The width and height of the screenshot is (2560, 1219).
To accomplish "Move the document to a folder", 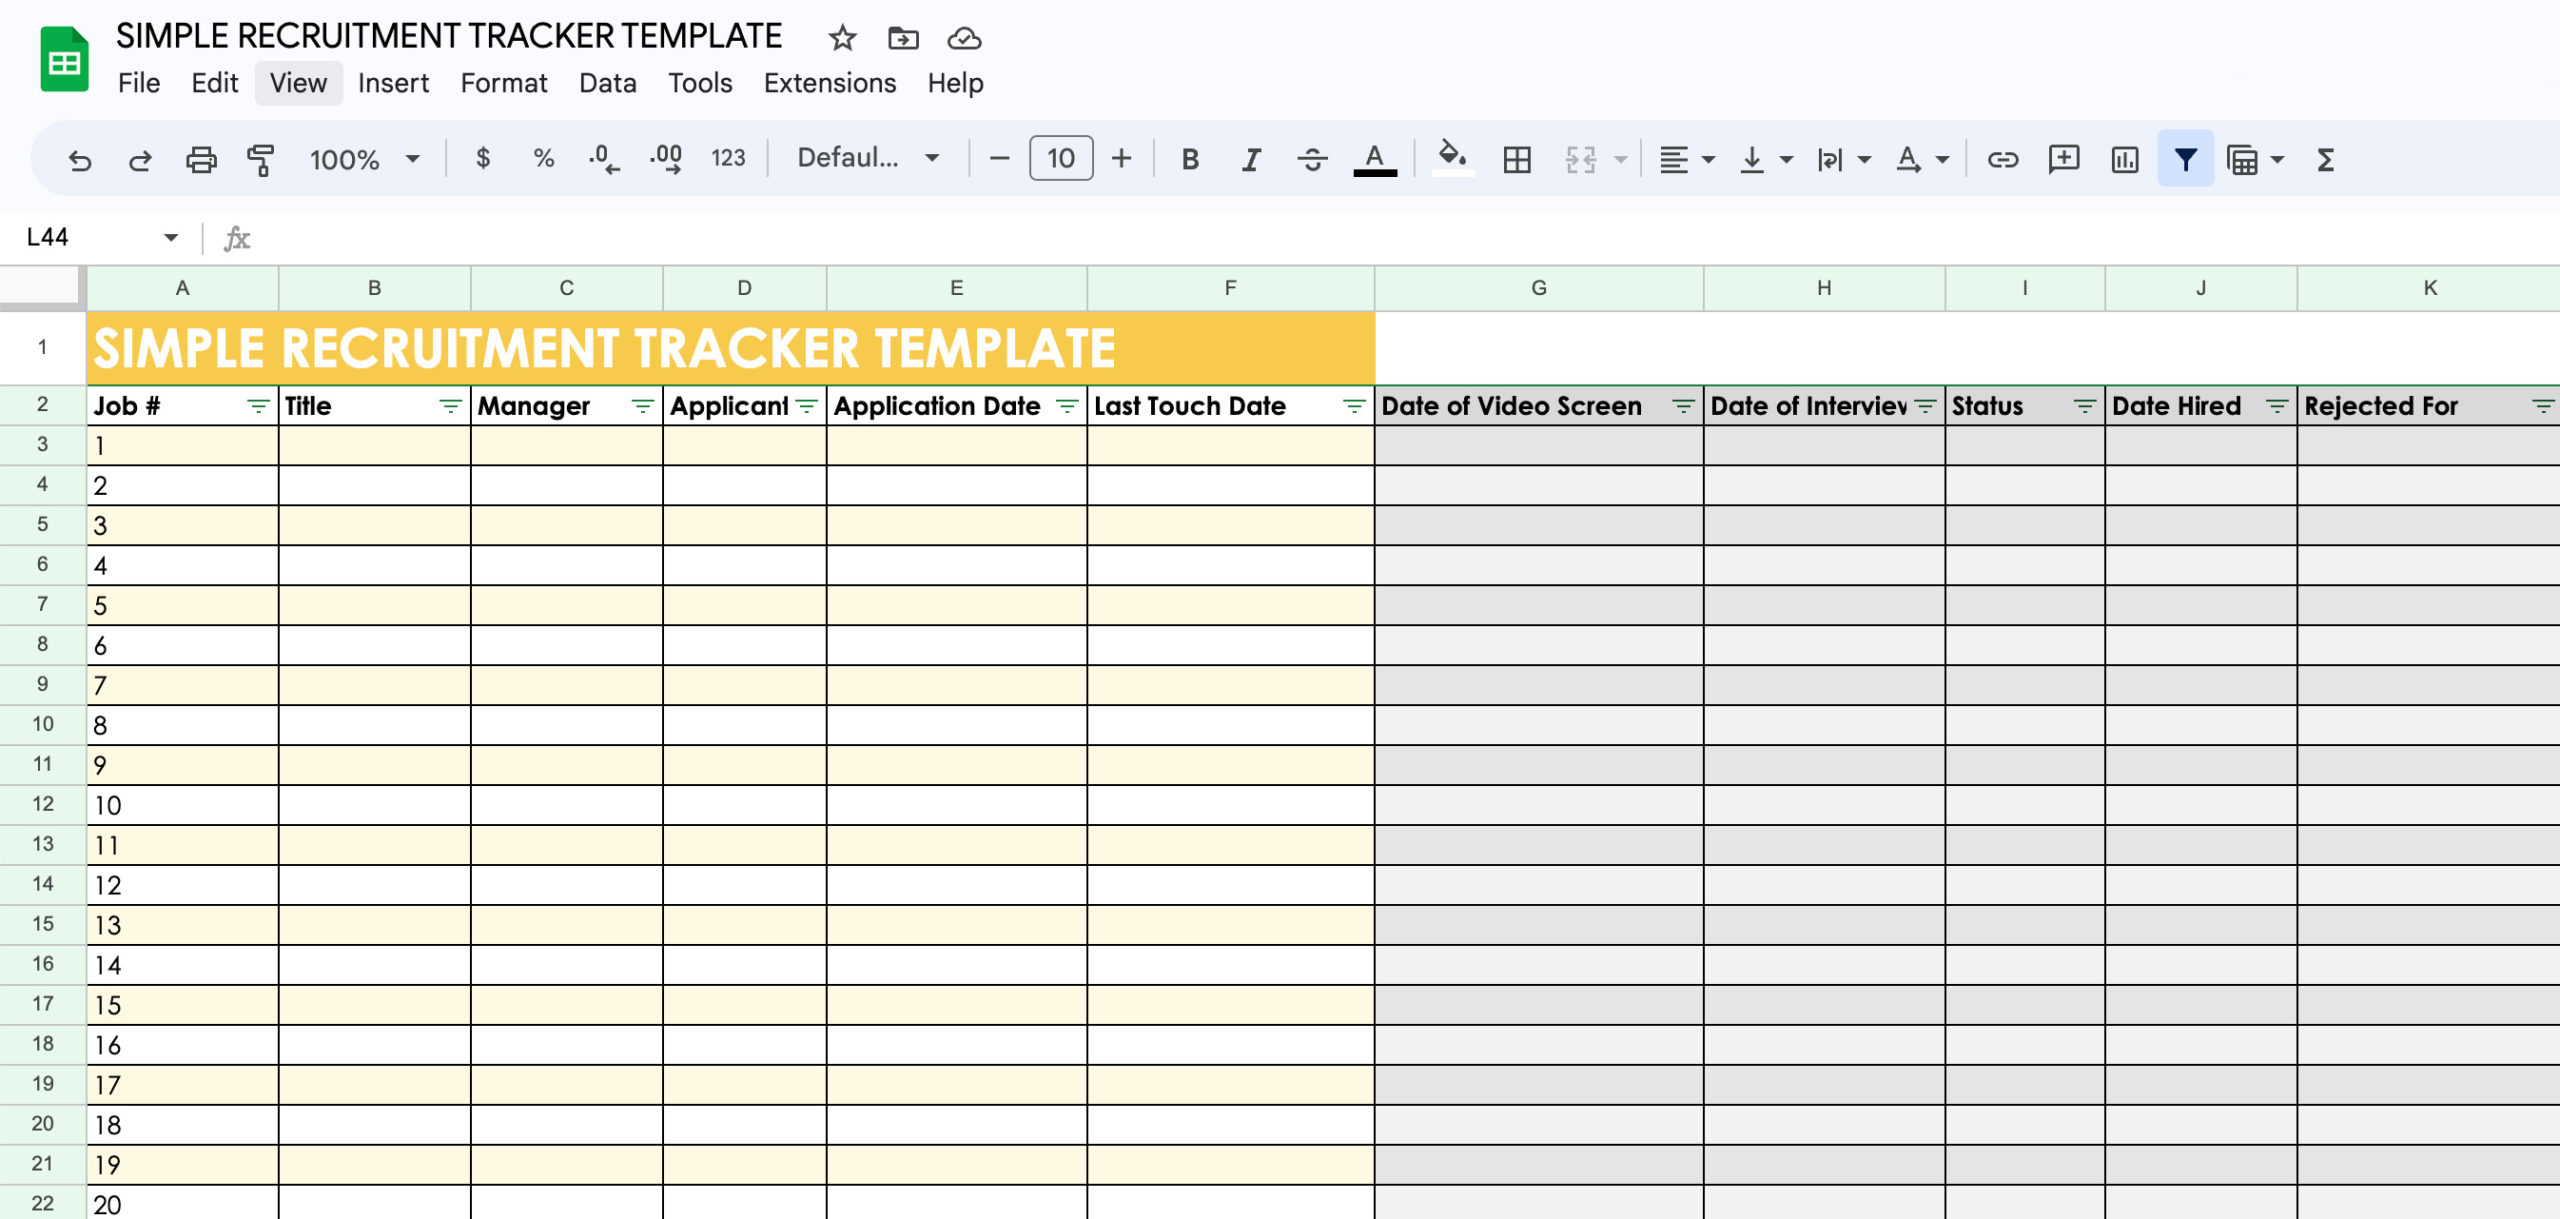I will [903, 39].
